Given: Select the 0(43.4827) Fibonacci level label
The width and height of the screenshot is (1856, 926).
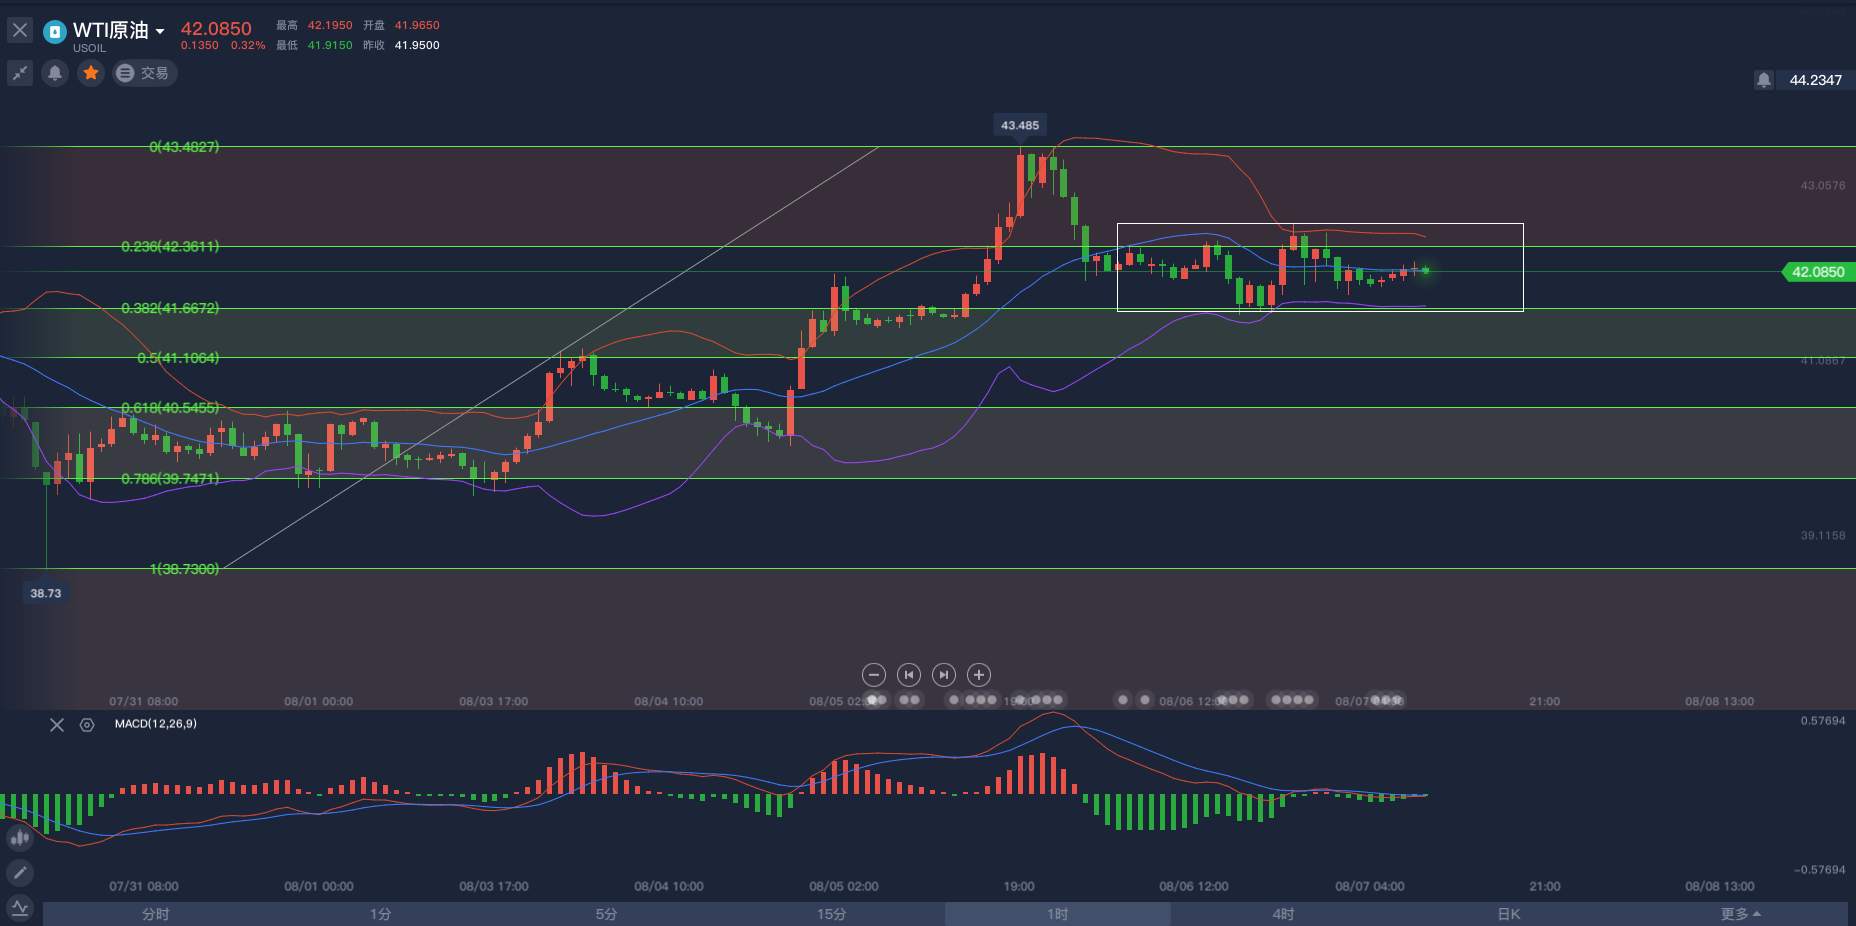Looking at the screenshot, I should 184,147.
